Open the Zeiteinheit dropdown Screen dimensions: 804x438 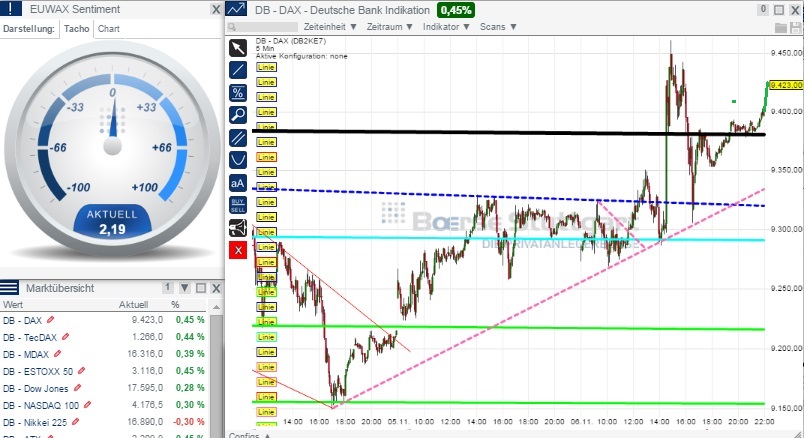[330, 27]
